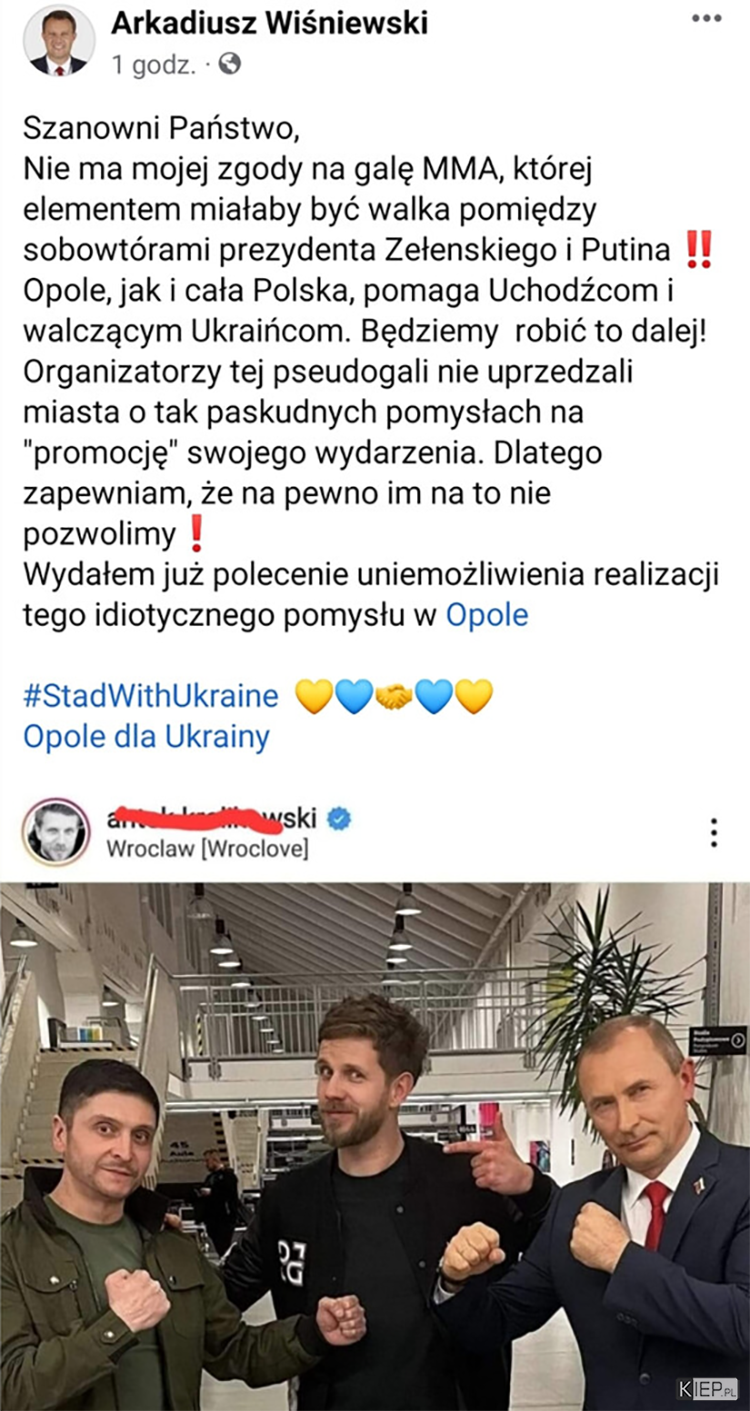
Task: Click the post text starting 'Szanowni Państwo'
Action: pos(371,371)
